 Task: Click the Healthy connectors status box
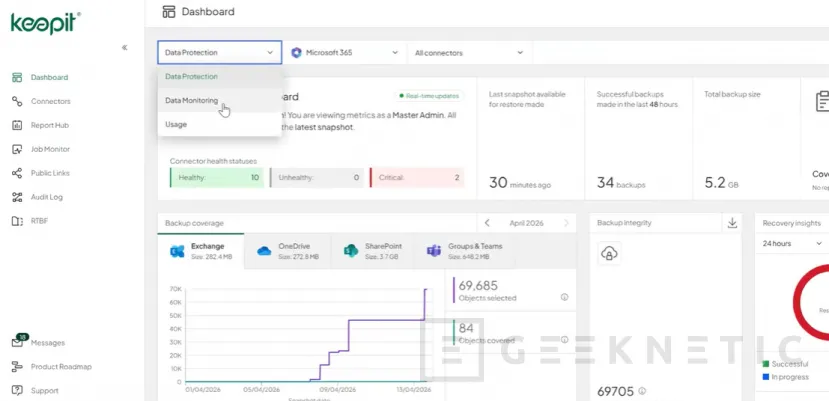[x=217, y=178]
